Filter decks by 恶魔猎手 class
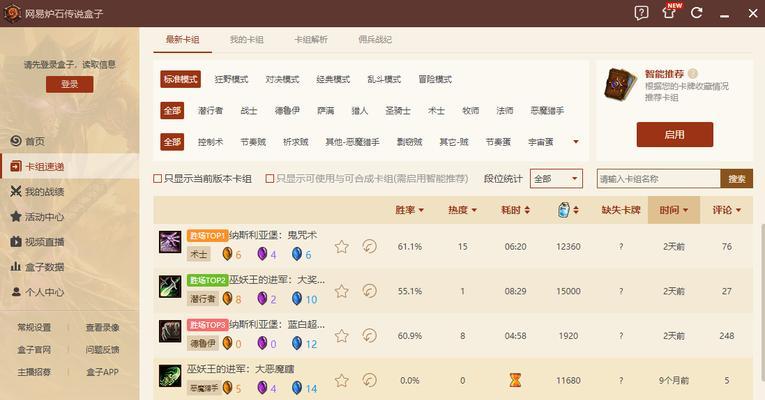This screenshot has width=765, height=400. pyautogui.click(x=547, y=111)
